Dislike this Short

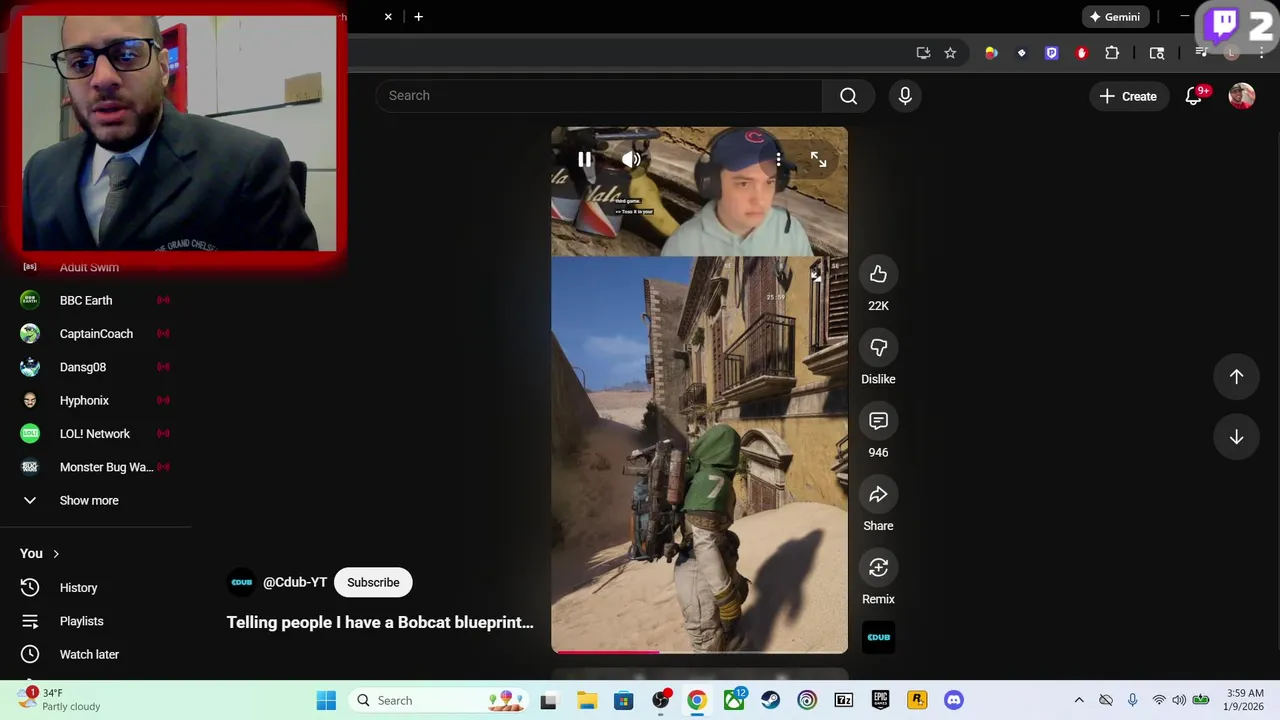click(878, 347)
